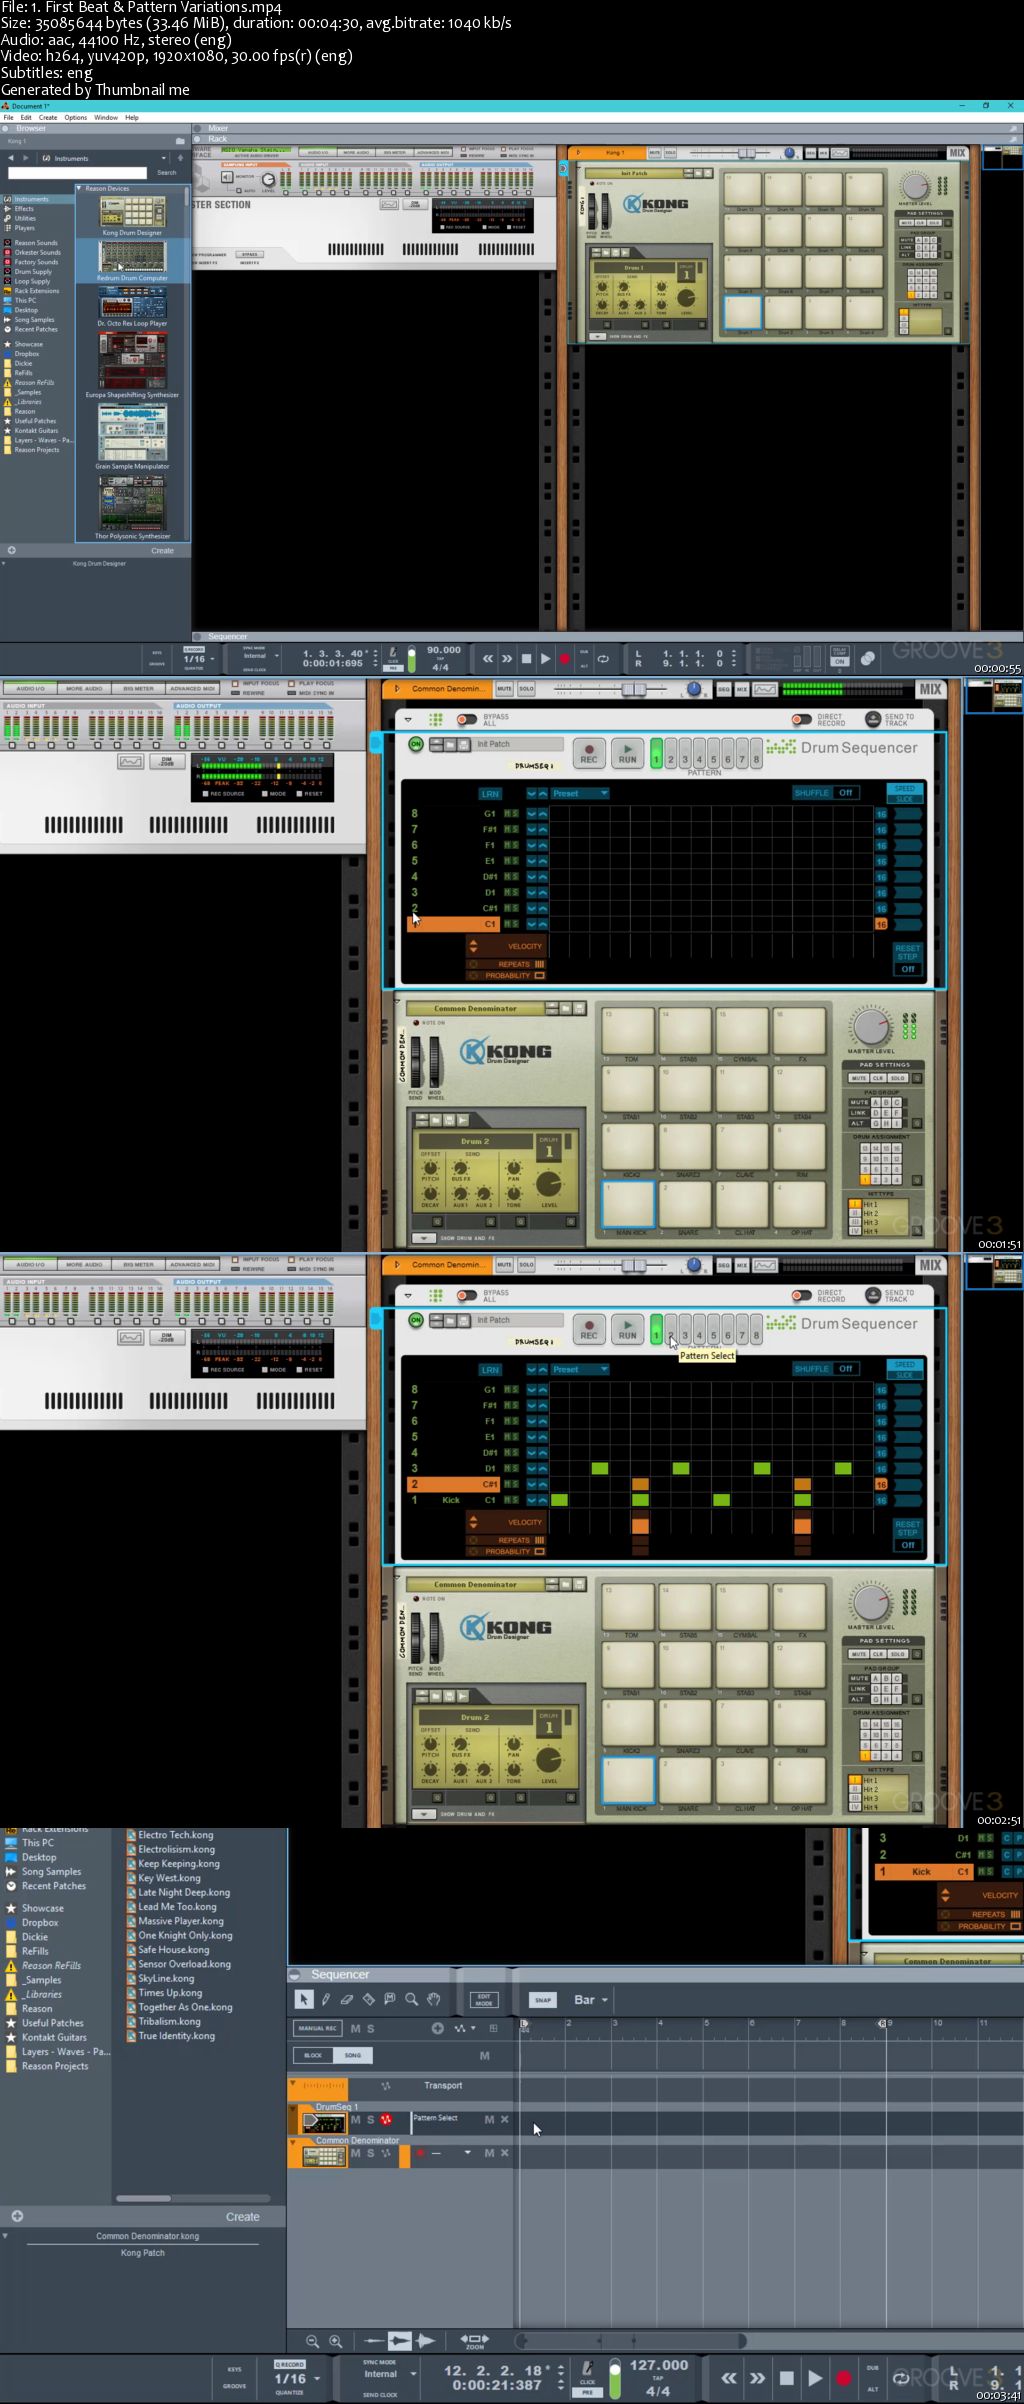1024x2404 pixels.
Task: Mute the DrumSeq 1 track with M
Action: (x=356, y=2119)
